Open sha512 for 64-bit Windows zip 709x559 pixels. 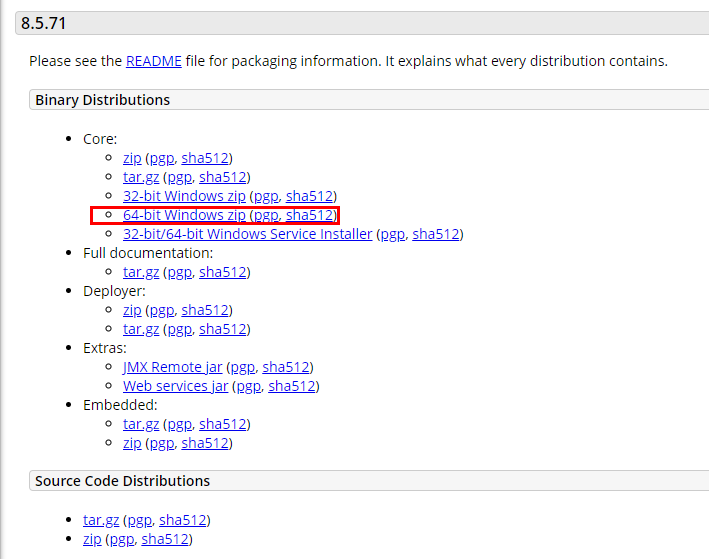coord(310,215)
